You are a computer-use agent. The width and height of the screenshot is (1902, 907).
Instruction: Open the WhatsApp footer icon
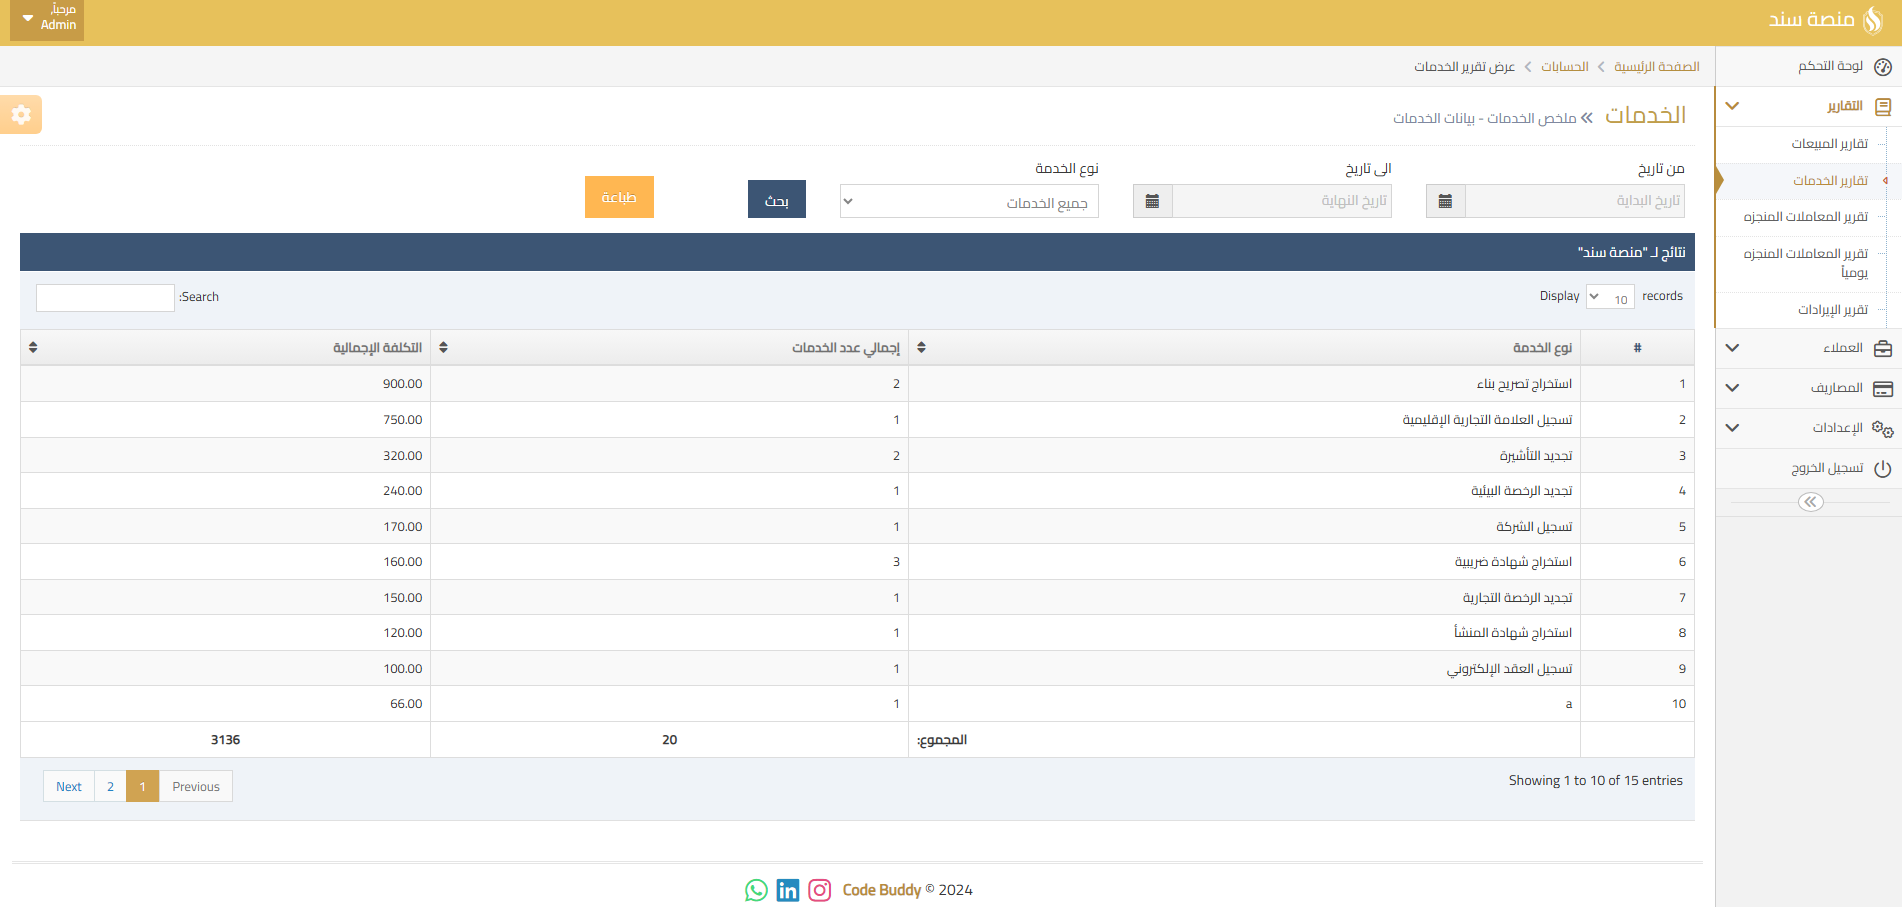click(756, 890)
